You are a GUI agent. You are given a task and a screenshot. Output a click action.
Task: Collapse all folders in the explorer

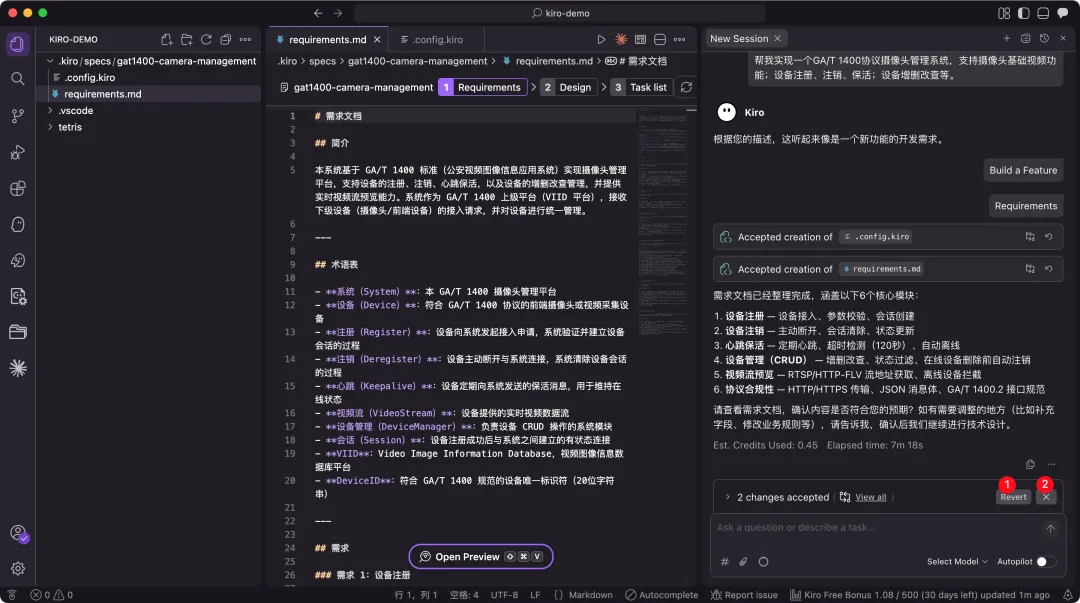coord(225,39)
